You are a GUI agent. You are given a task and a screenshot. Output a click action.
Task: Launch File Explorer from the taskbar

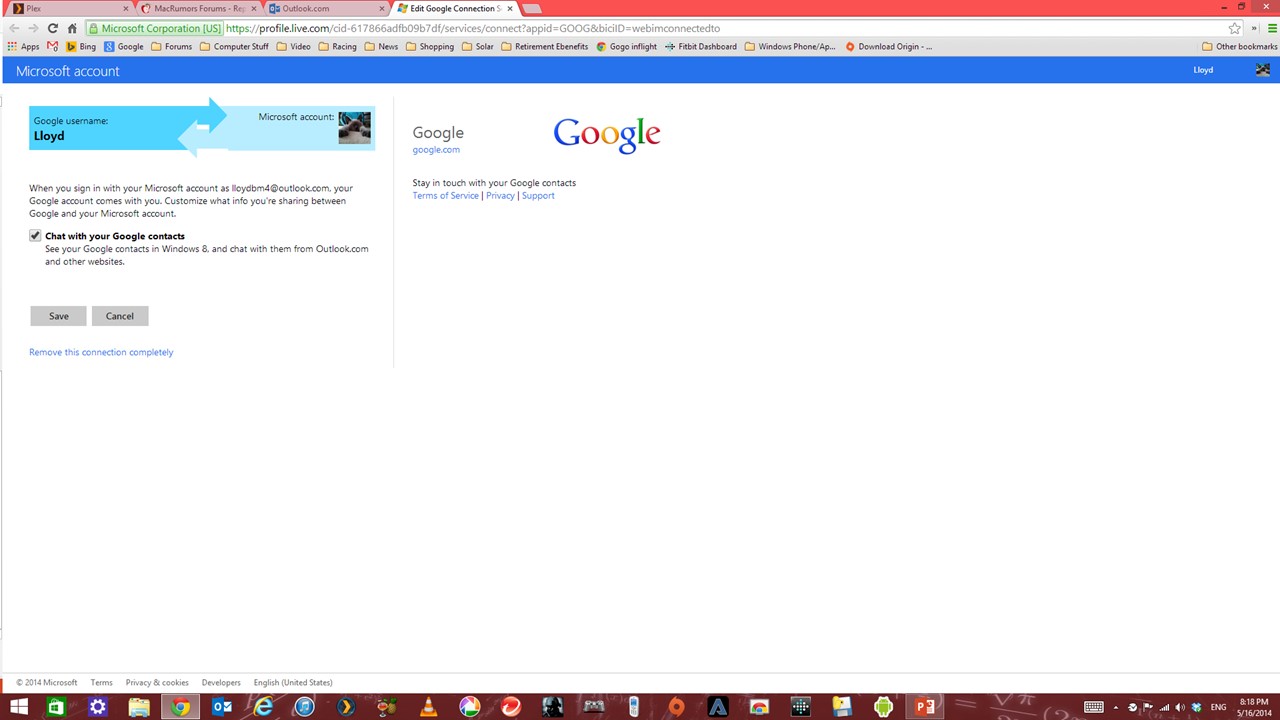[139, 707]
